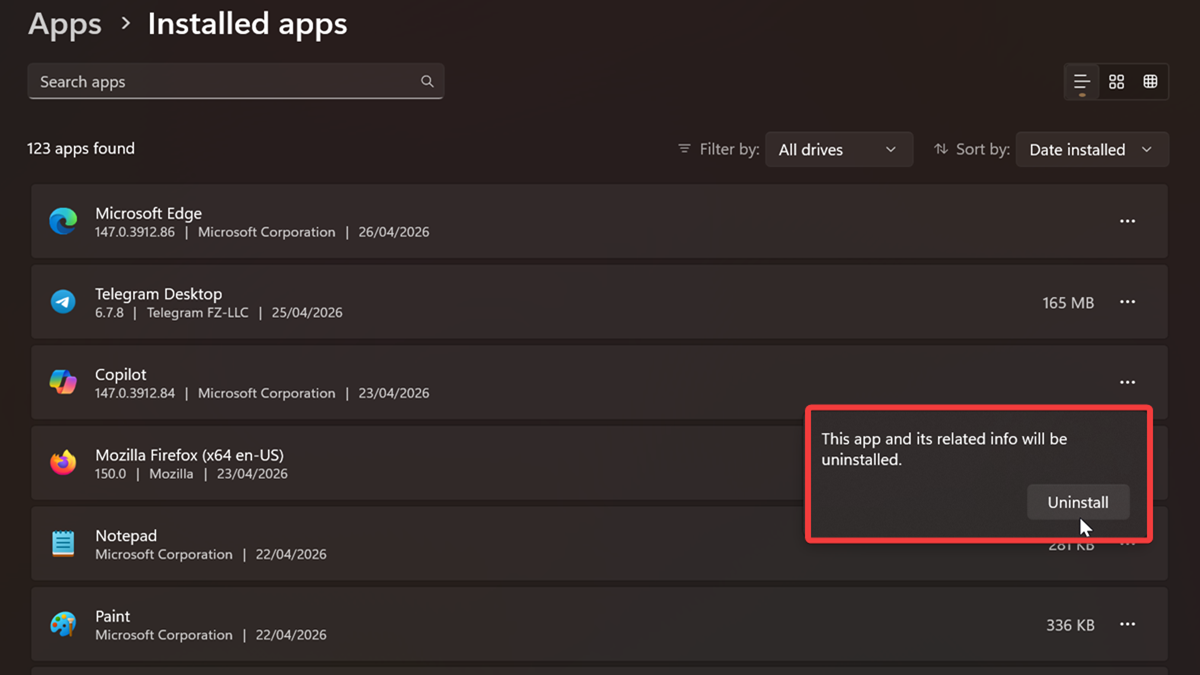Viewport: 1200px width, 675px height.
Task: Switch to list view layout
Action: tap(1082, 82)
